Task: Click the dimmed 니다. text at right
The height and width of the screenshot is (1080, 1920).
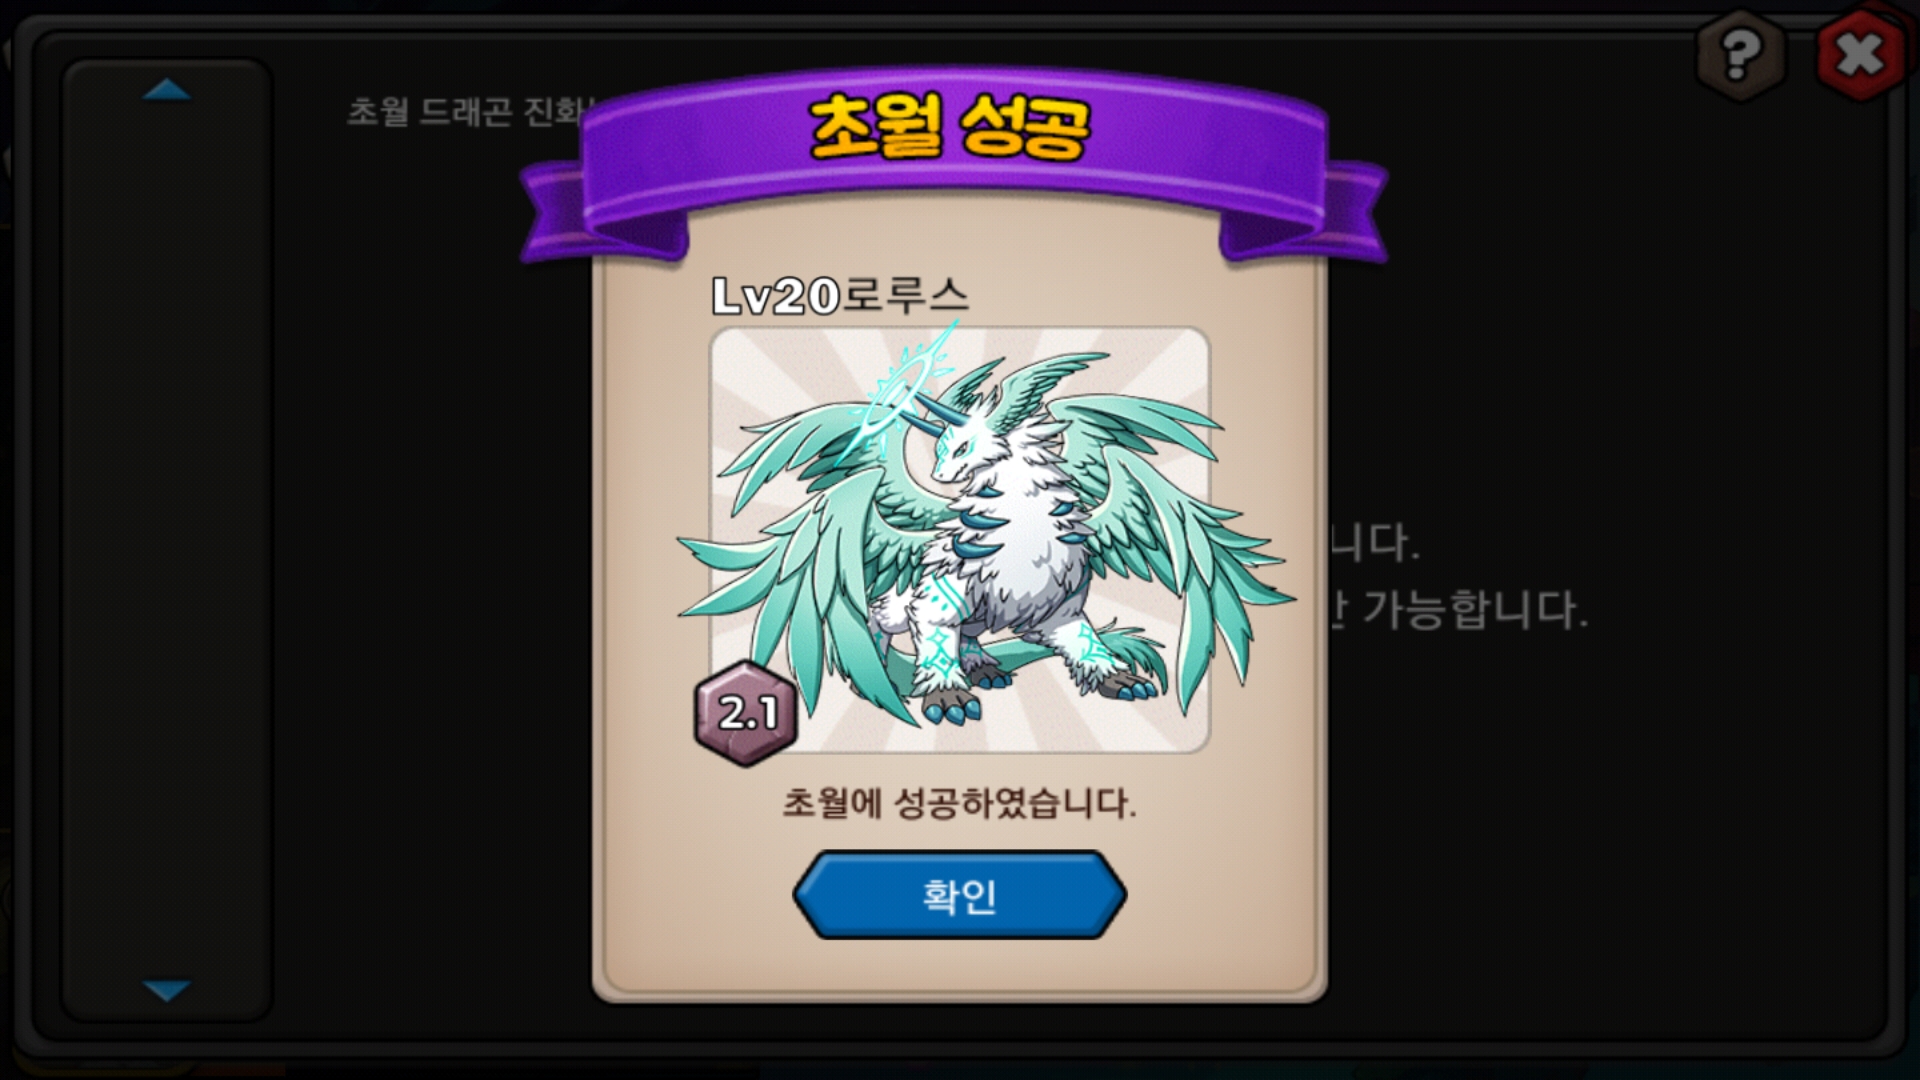Action: pos(1374,542)
